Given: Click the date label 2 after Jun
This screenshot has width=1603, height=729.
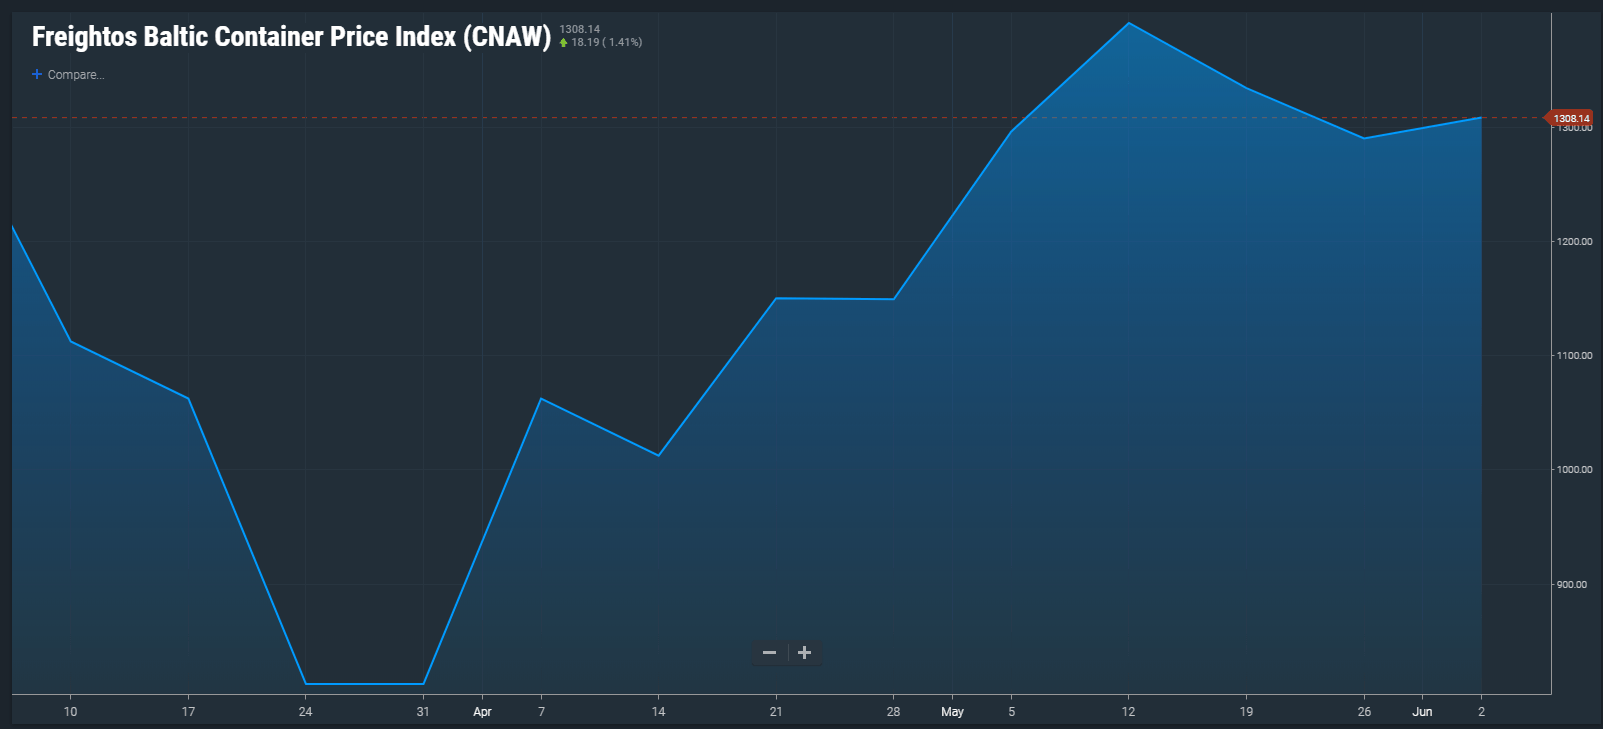Looking at the screenshot, I should (1481, 712).
